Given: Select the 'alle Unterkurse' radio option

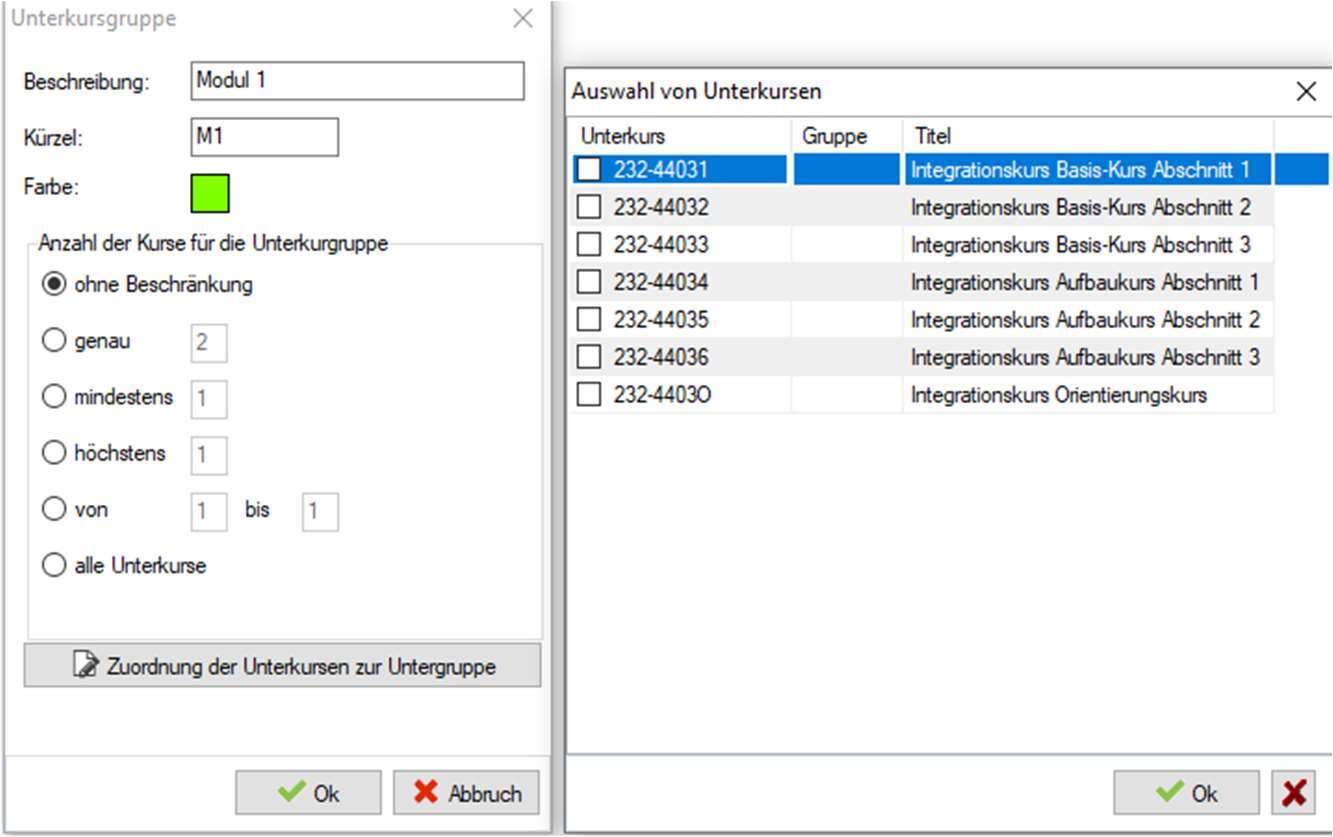Looking at the screenshot, I should pos(124,565).
